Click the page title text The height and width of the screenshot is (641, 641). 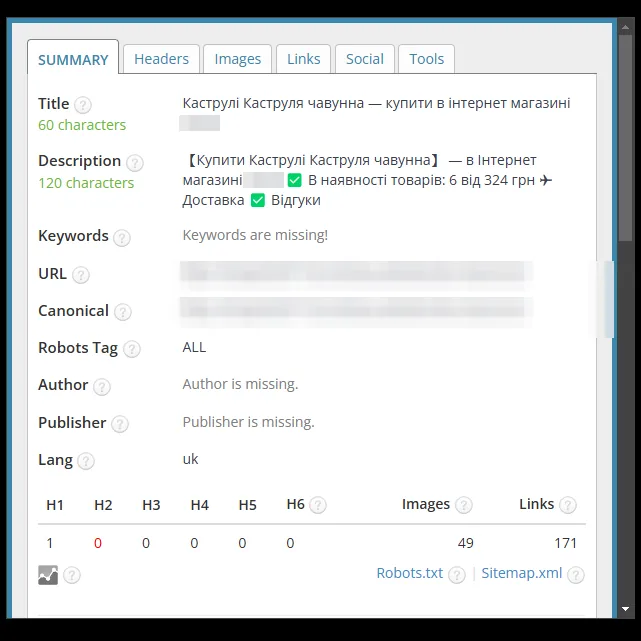376,103
